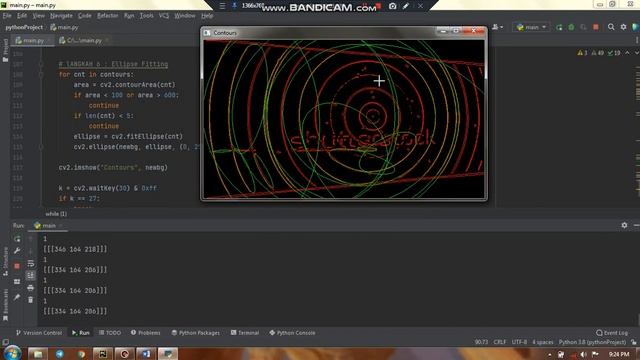Open TODO tool window

[x=110, y=333]
